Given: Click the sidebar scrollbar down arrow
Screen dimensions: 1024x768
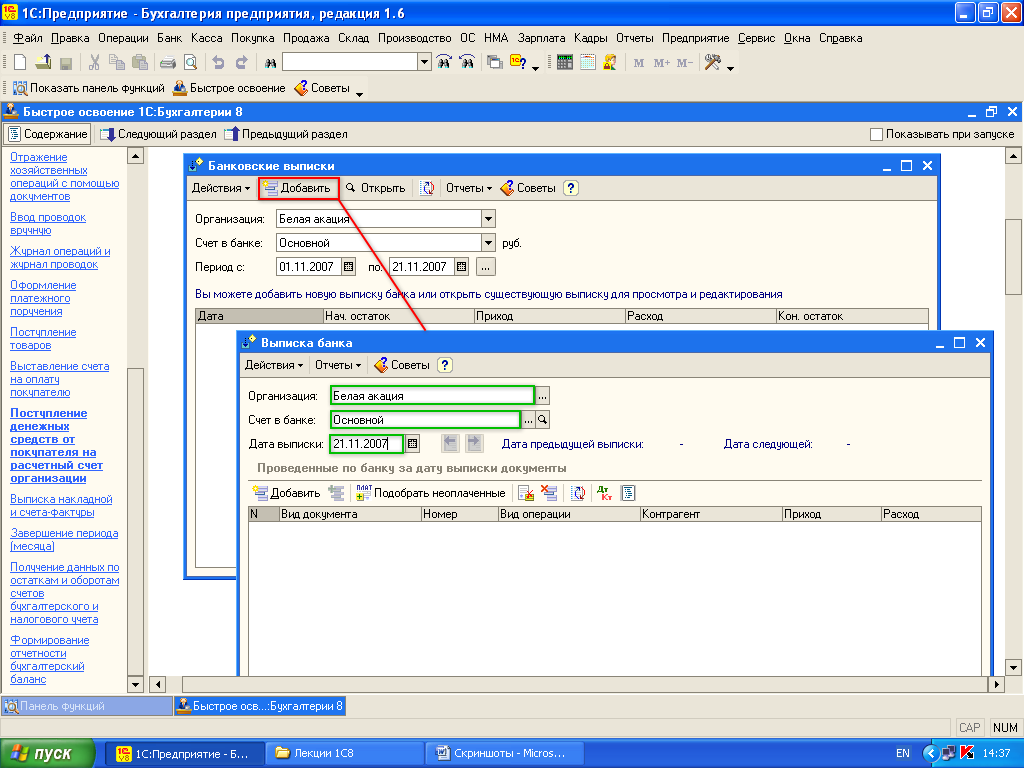Looking at the screenshot, I should (135, 684).
